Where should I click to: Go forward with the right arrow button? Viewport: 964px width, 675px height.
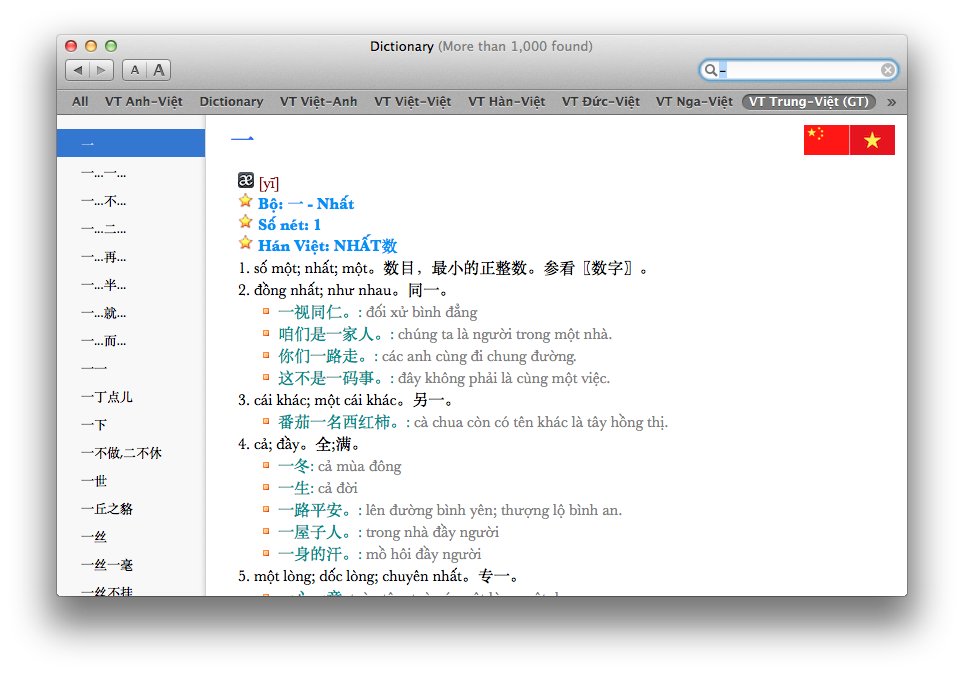(x=101, y=70)
